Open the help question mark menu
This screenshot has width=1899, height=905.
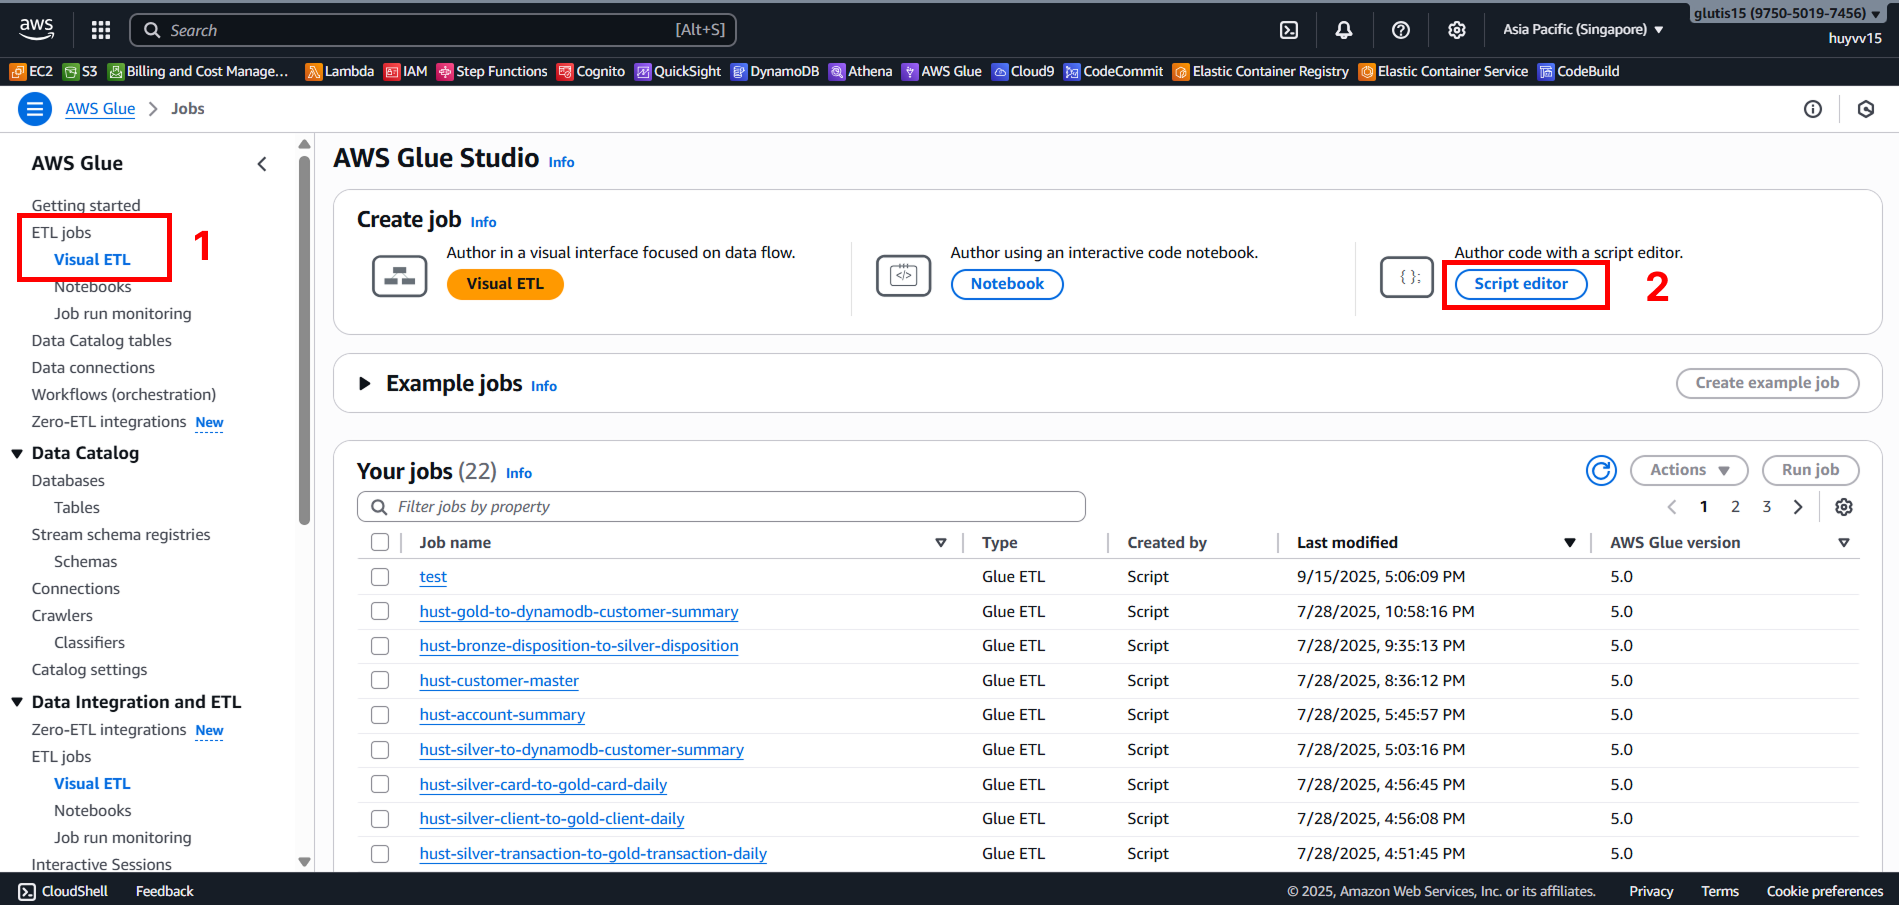pyautogui.click(x=1400, y=30)
